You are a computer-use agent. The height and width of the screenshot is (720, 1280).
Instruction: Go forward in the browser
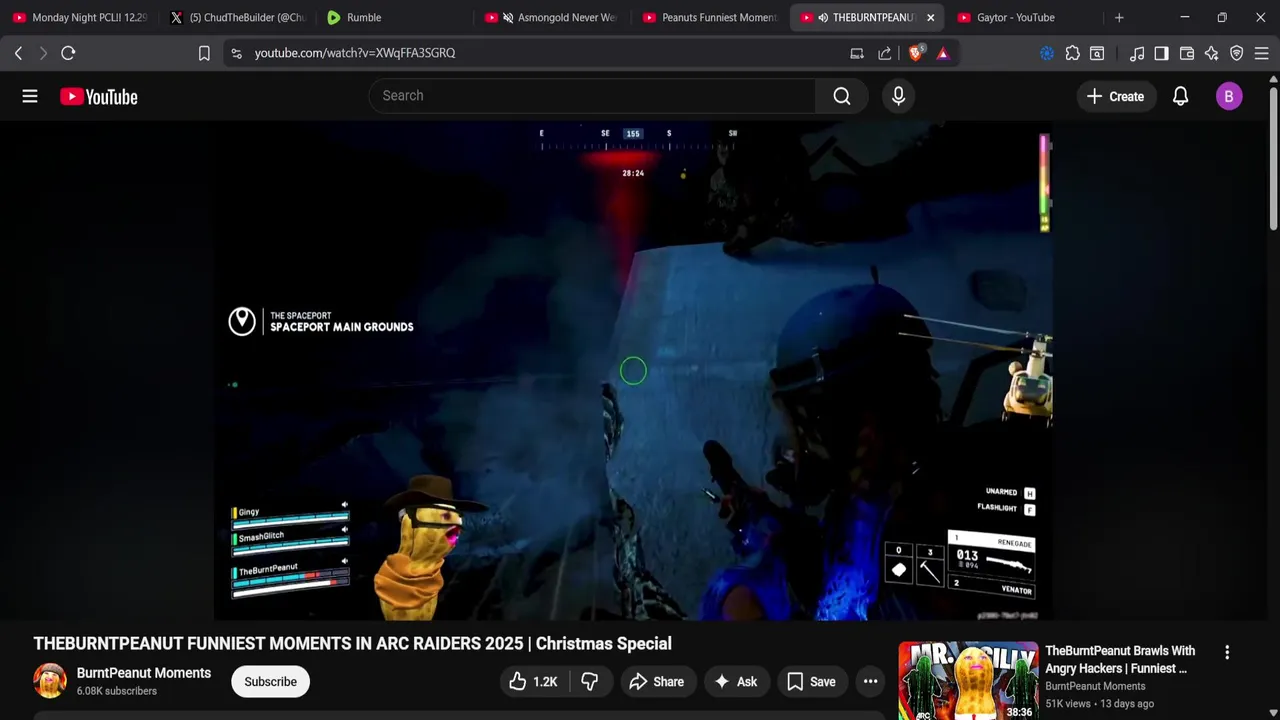tap(43, 53)
